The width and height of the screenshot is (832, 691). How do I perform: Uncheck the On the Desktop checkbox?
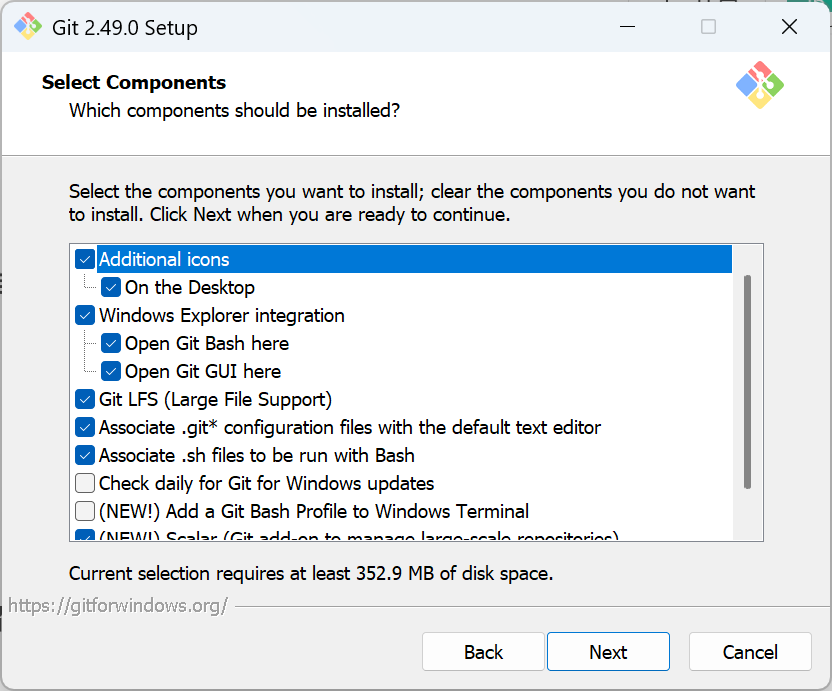(x=110, y=288)
